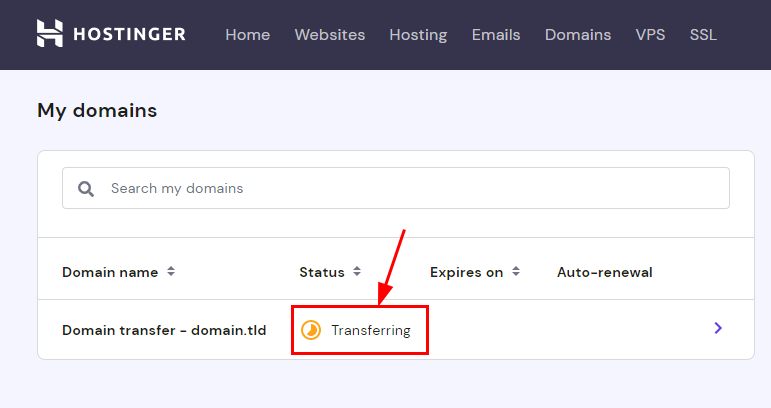Open the Home menu item

click(x=247, y=35)
